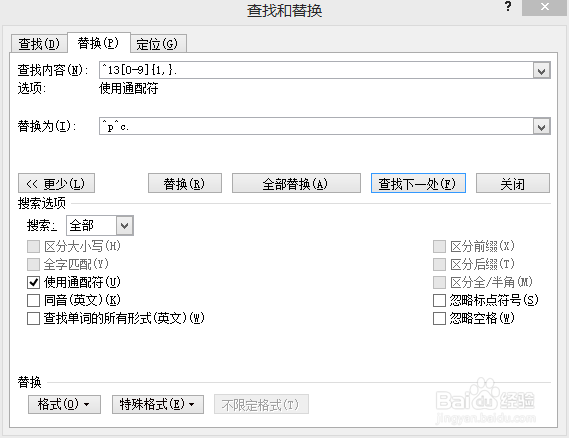
Task: Uncheck the 使用通配符(U) checkbox
Action: coord(33,282)
